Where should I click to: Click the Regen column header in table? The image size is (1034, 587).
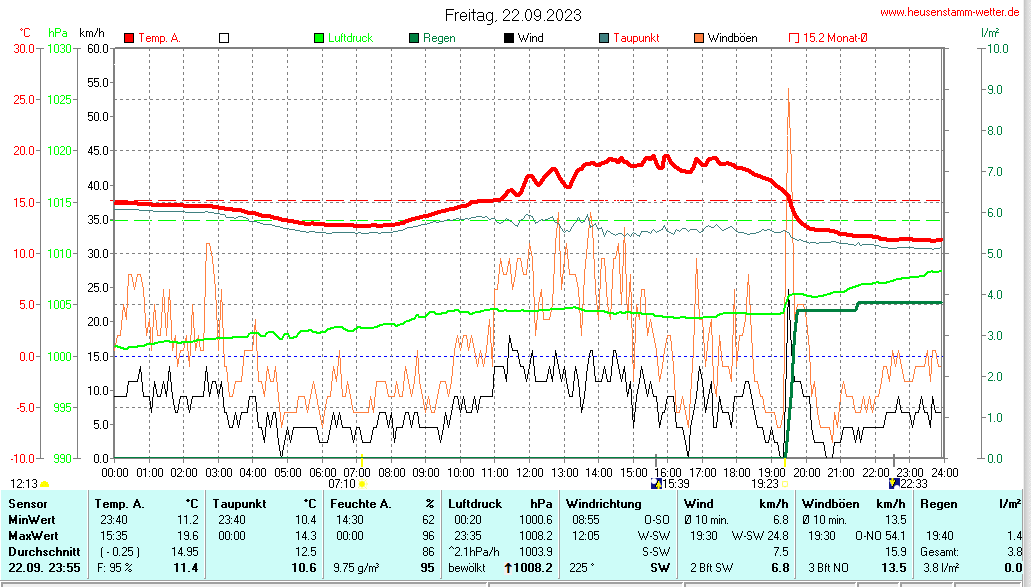point(940,503)
